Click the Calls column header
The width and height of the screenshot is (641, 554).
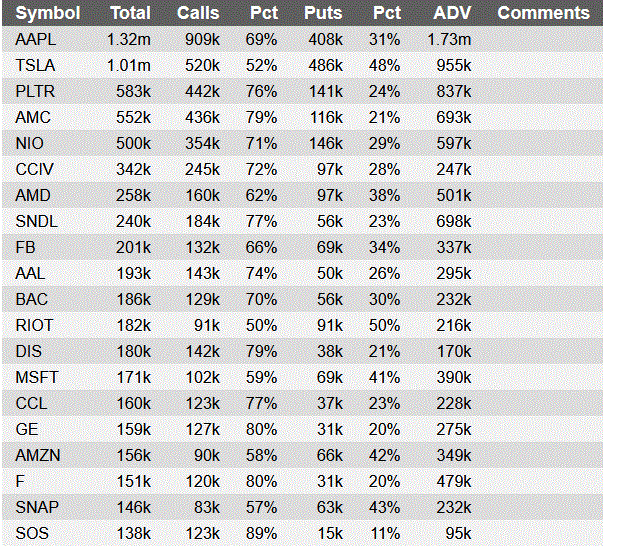[x=198, y=13]
